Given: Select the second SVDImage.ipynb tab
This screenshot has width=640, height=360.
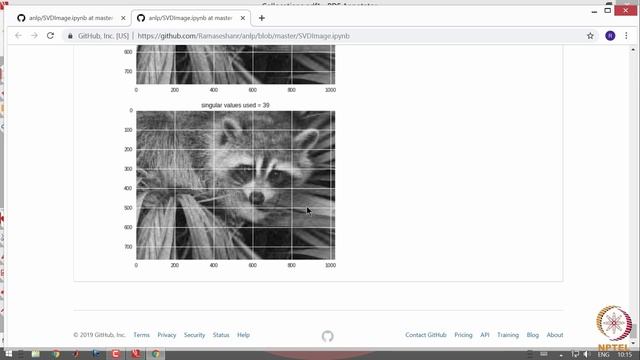Looking at the screenshot, I should coord(190,18).
